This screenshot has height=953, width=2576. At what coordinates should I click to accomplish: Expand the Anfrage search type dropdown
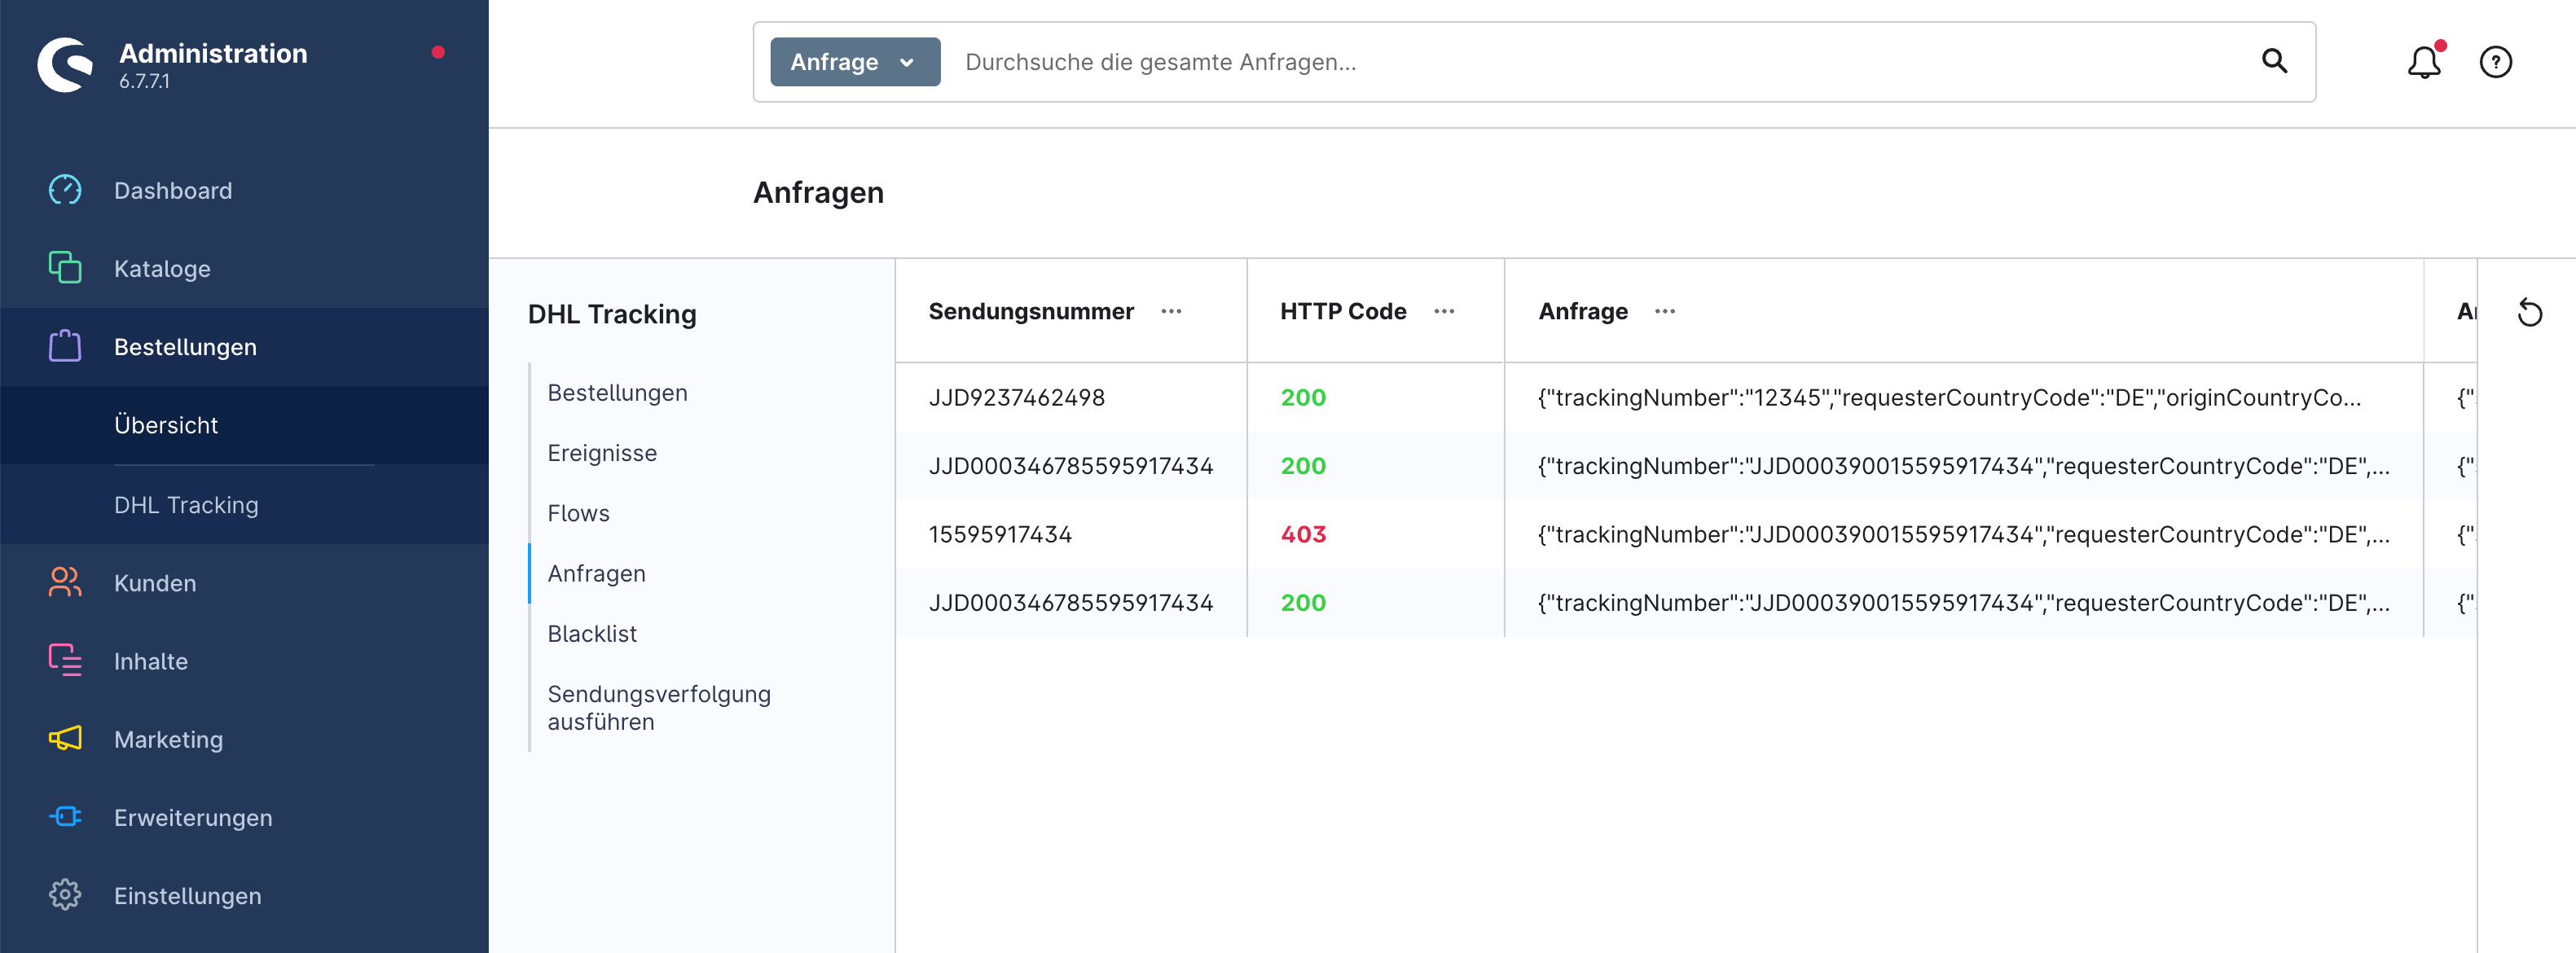[855, 62]
